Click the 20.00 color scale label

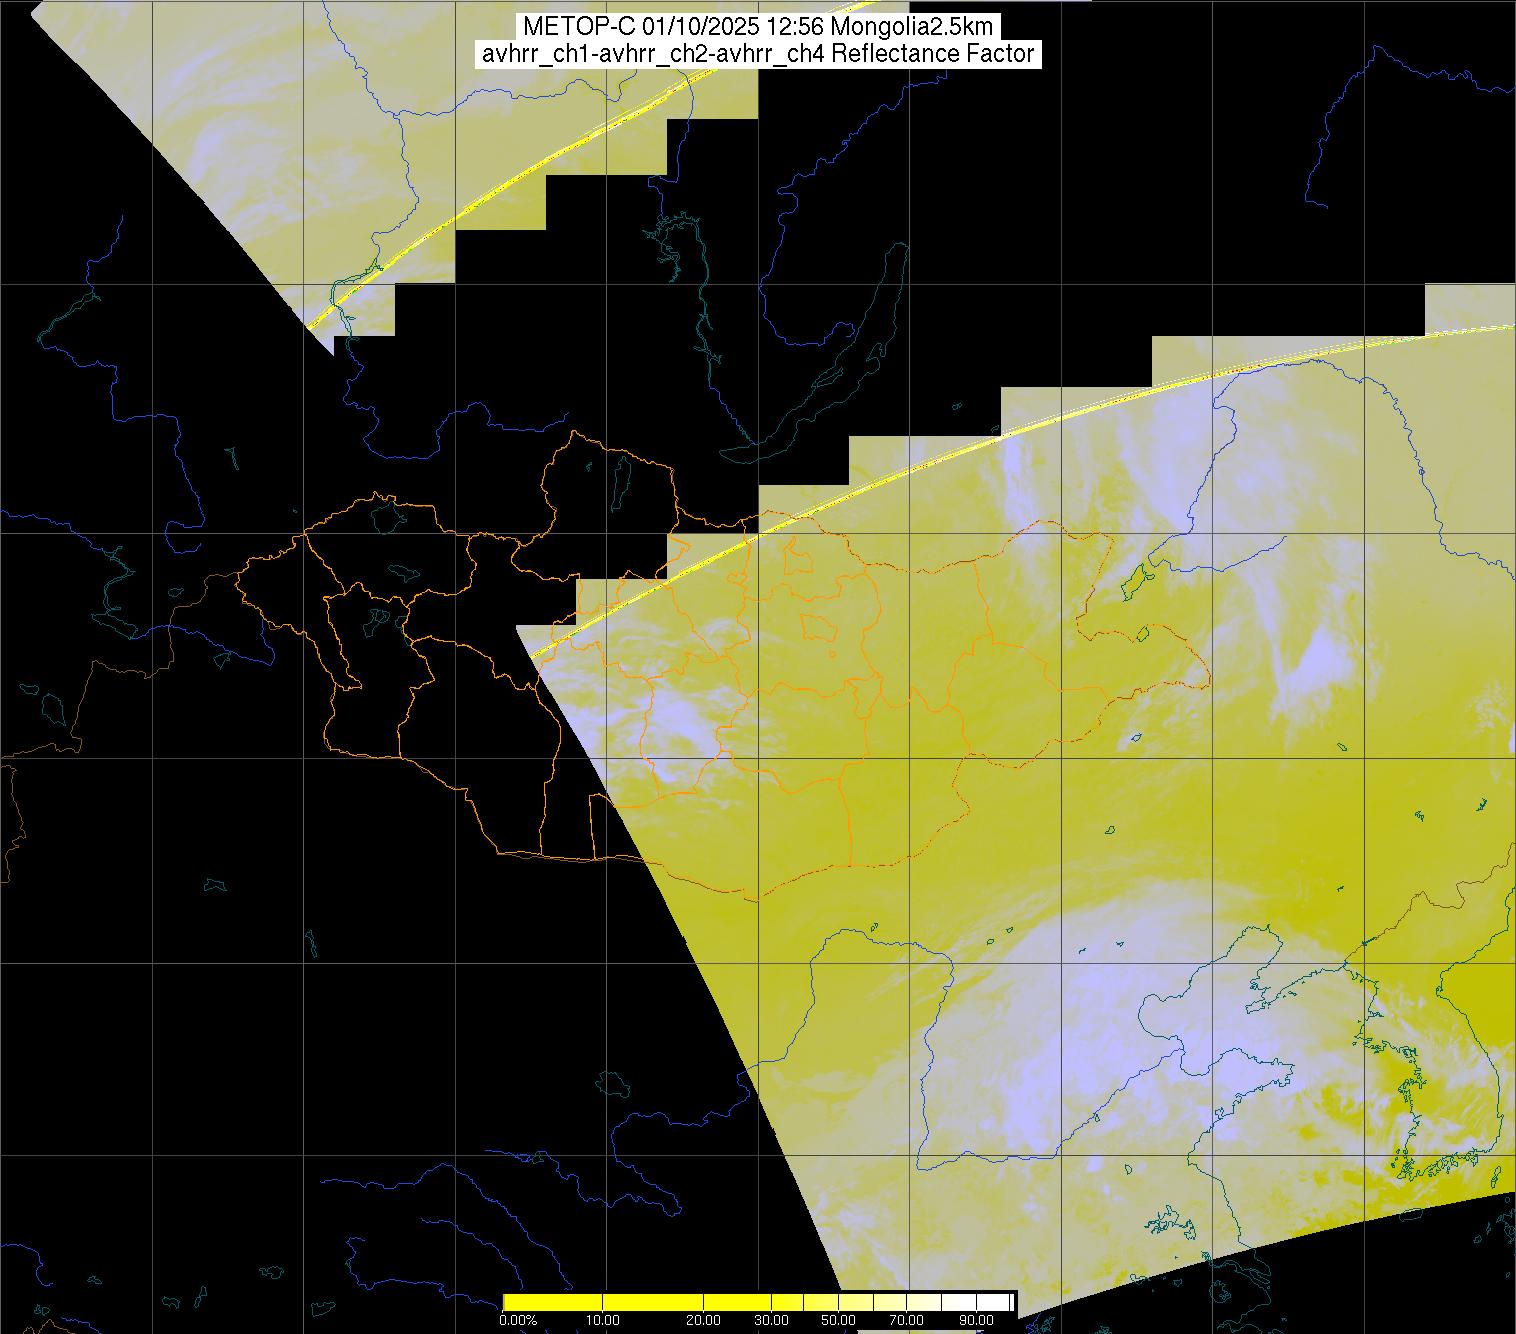point(703,1321)
